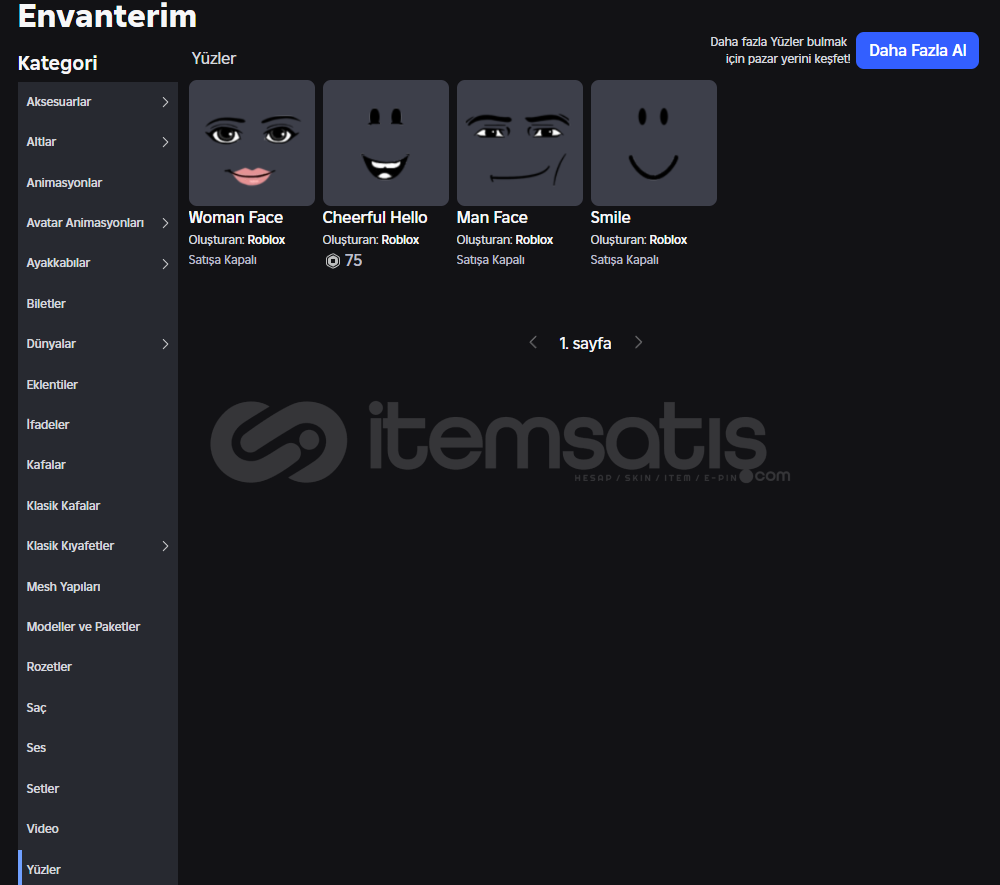Open the Altlar category
The height and width of the screenshot is (885, 1000).
click(98, 142)
